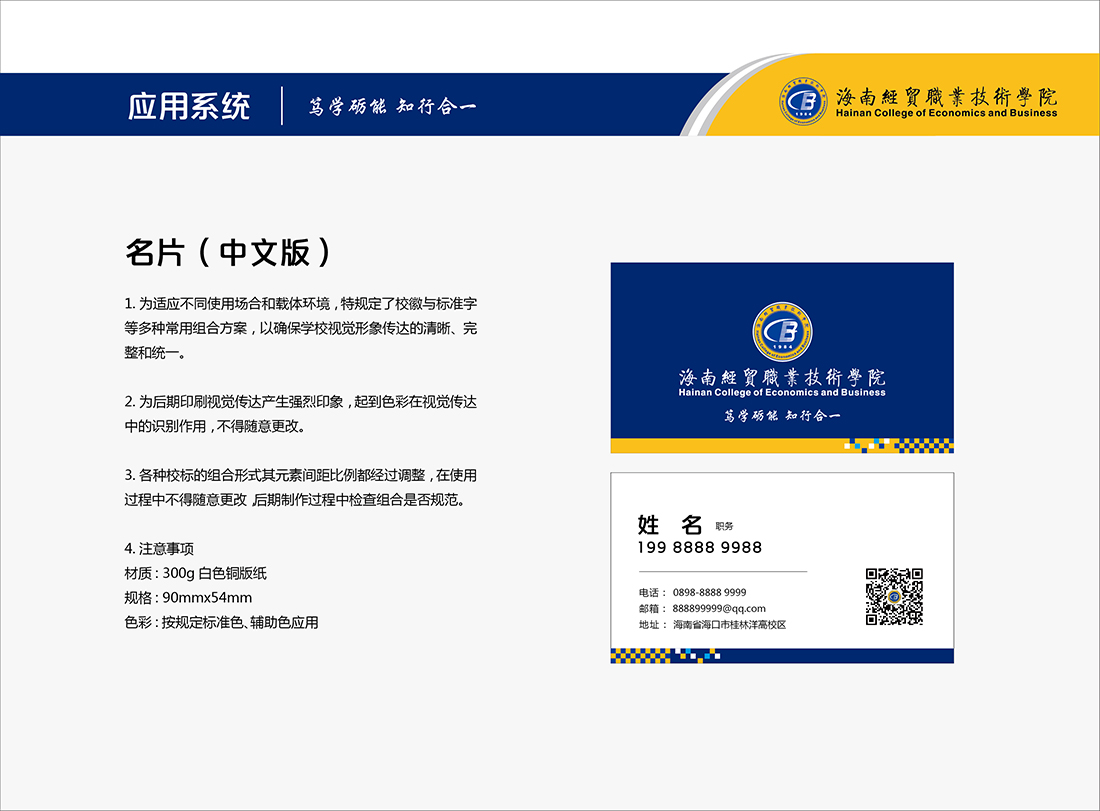The height and width of the screenshot is (811, 1100).
Task: Click the header motto 笃学砺能 知行合一
Action: 392,106
